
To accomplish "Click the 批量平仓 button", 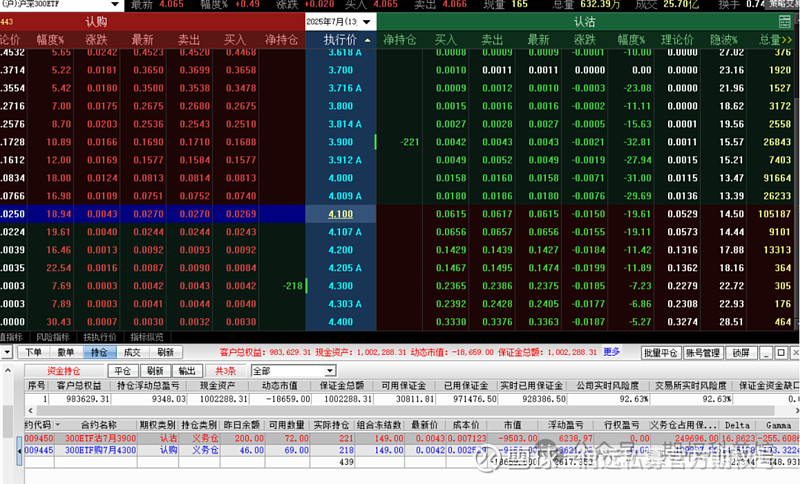I will click(660, 352).
